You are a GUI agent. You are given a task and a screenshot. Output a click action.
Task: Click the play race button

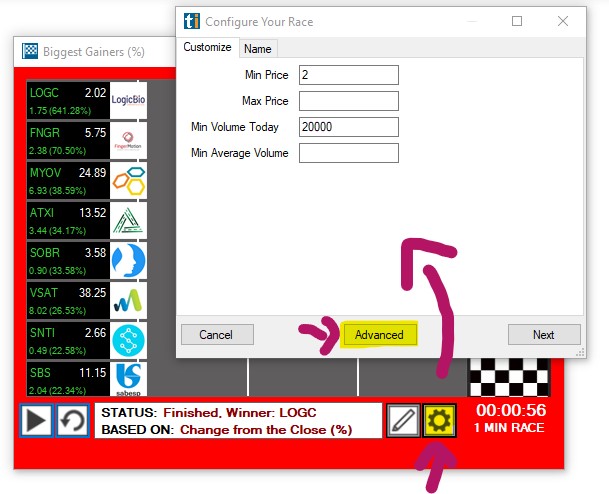pyautogui.click(x=37, y=420)
